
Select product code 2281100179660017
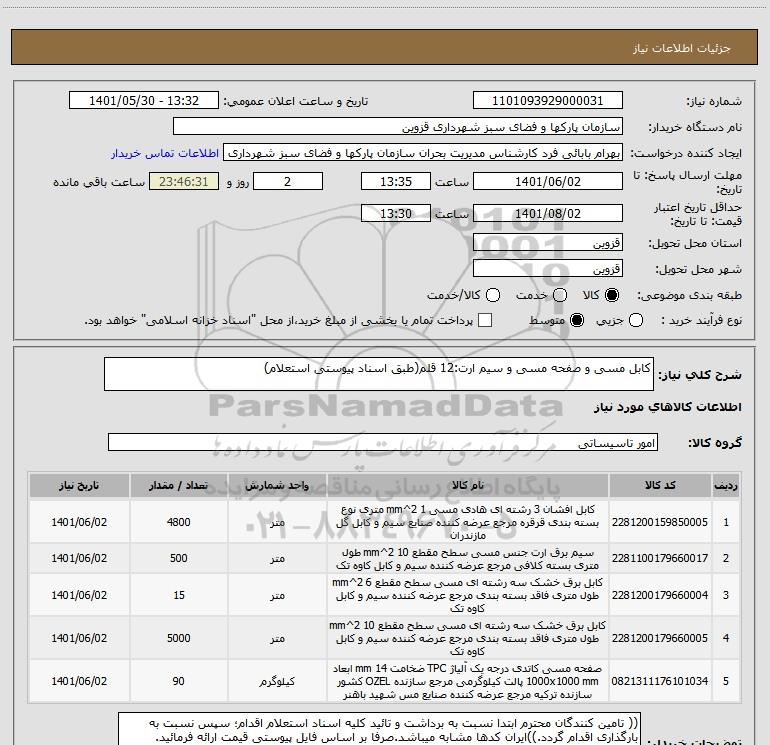[660, 558]
